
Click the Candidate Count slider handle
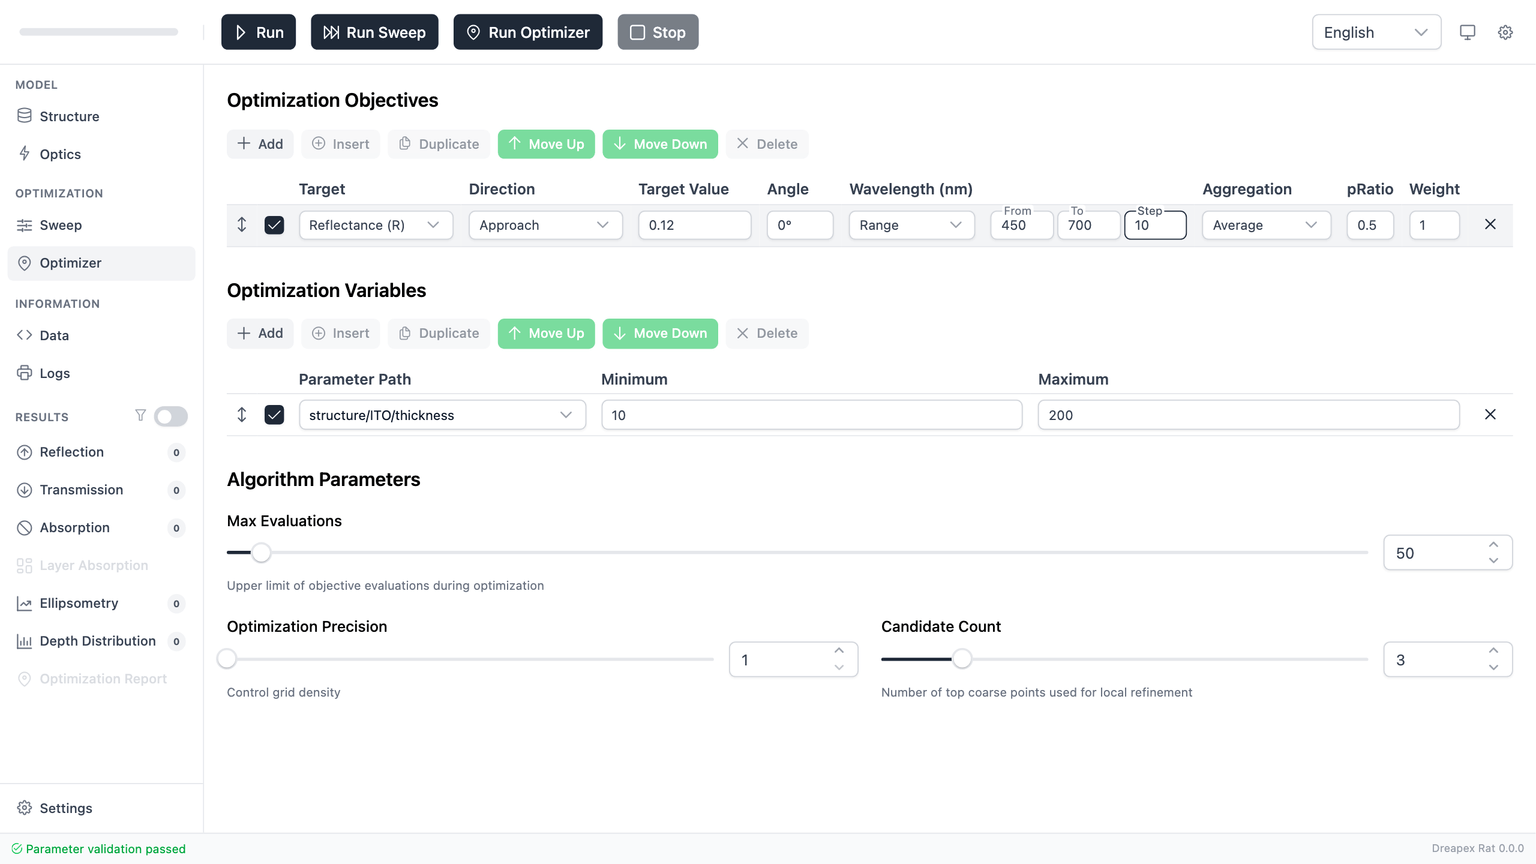click(961, 659)
